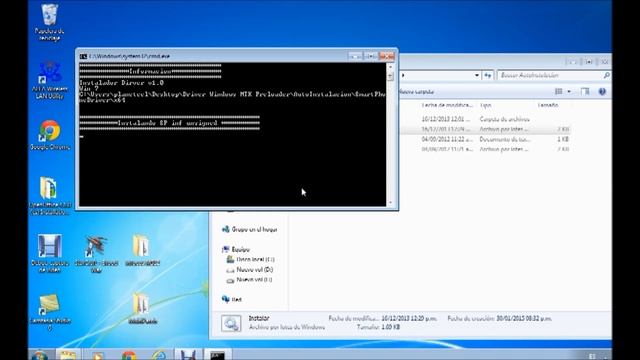Open the Google Chrome desktop shortcut
The width and height of the screenshot is (640, 360).
pos(49,135)
